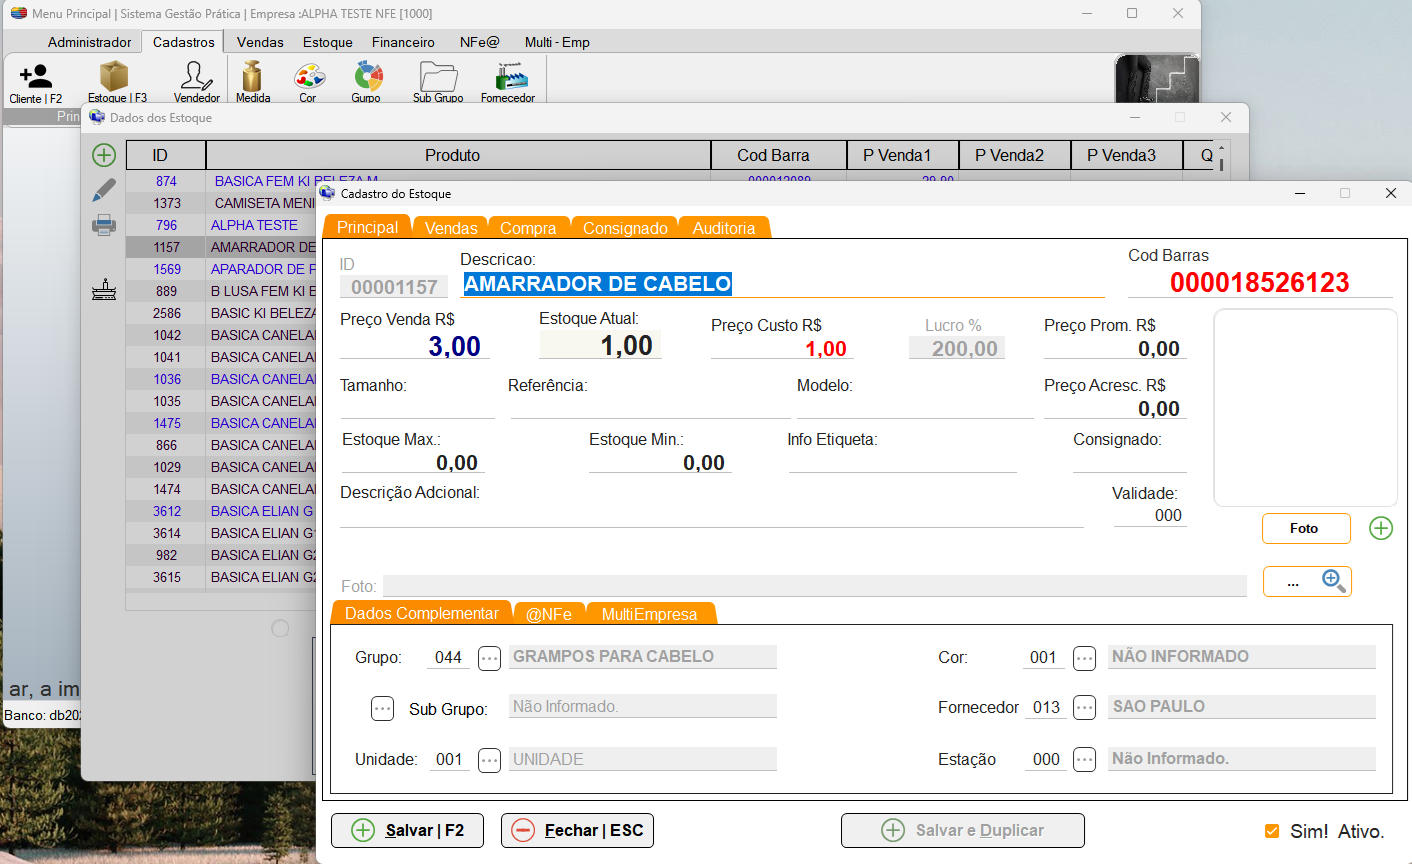Click the Fechar | ESC button
Viewport: 1412px width, 864px height.
[x=577, y=830]
